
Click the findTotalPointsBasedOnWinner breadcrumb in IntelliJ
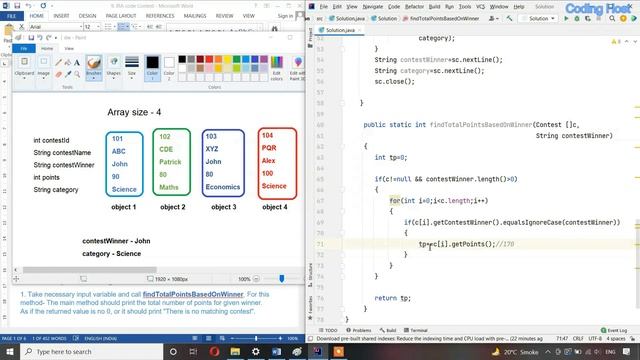pyautogui.click(x=441, y=18)
